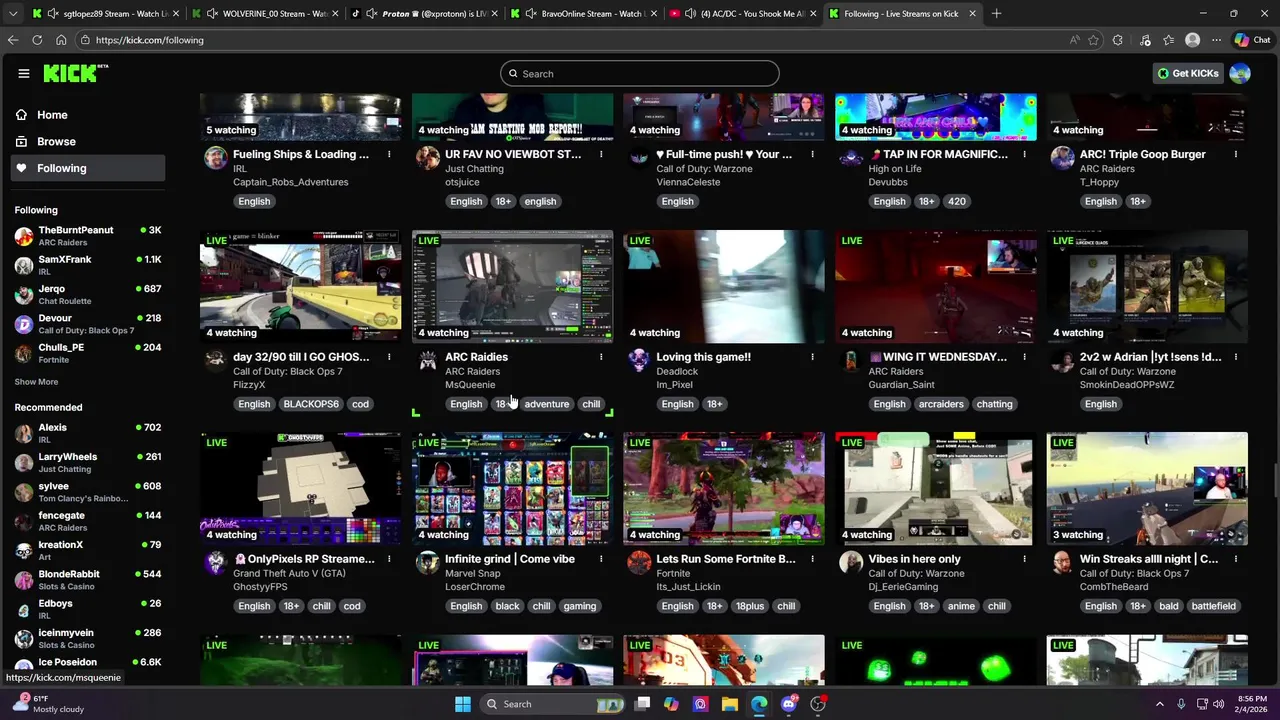Open Im_Pixel Deadlock stream thumbnail
Viewport: 1280px width, 720px height.
pyautogui.click(x=724, y=286)
